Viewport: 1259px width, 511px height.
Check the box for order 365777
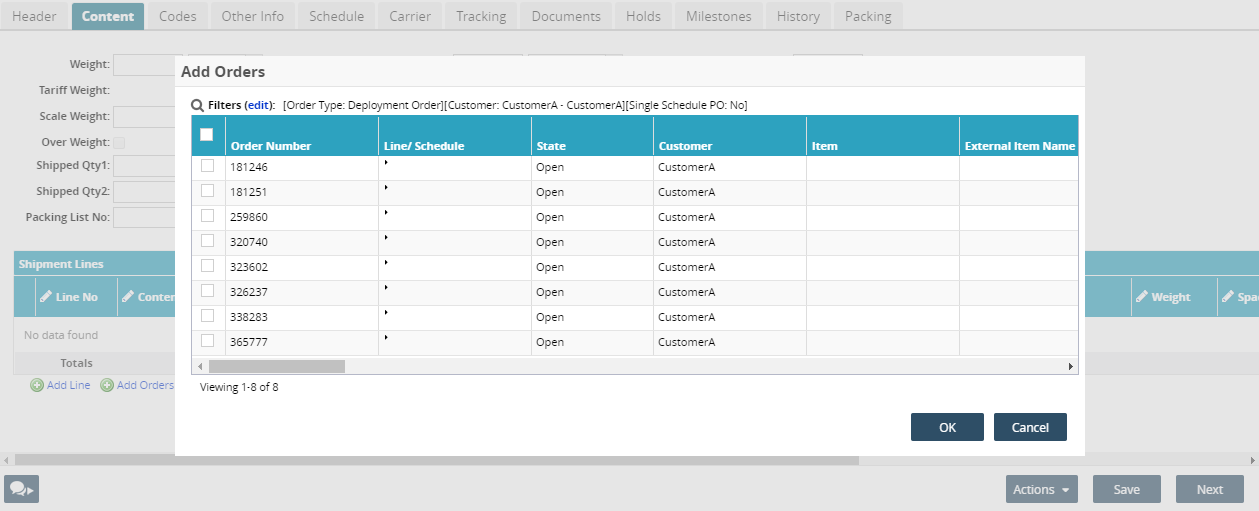[x=208, y=341]
